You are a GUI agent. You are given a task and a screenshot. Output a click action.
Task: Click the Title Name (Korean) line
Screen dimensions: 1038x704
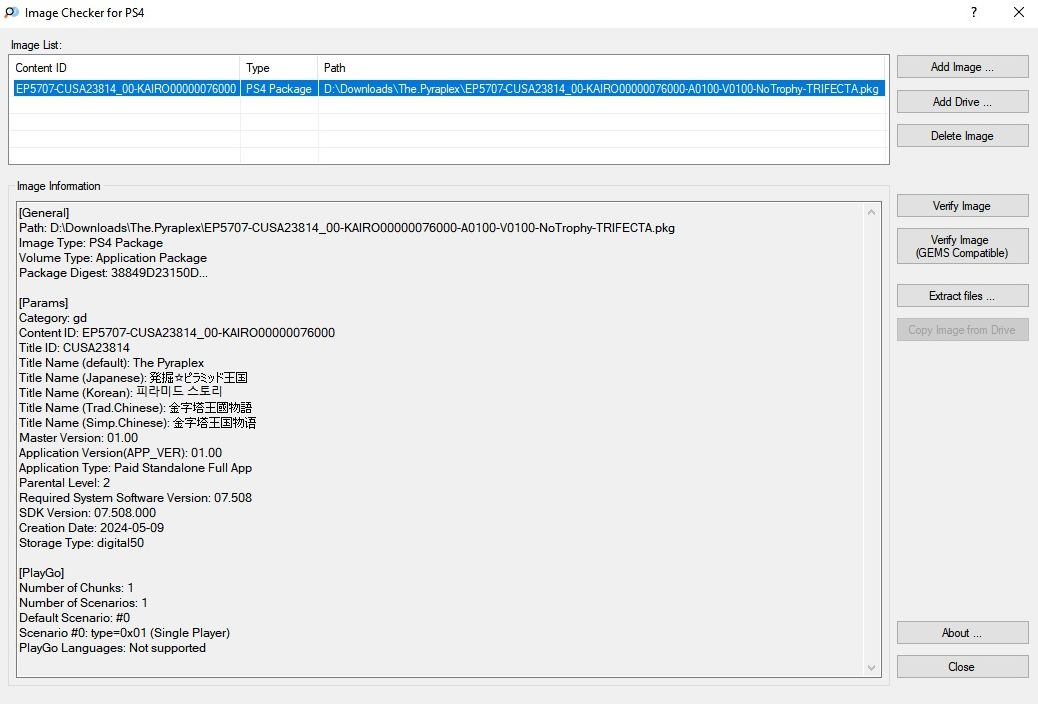(120, 393)
